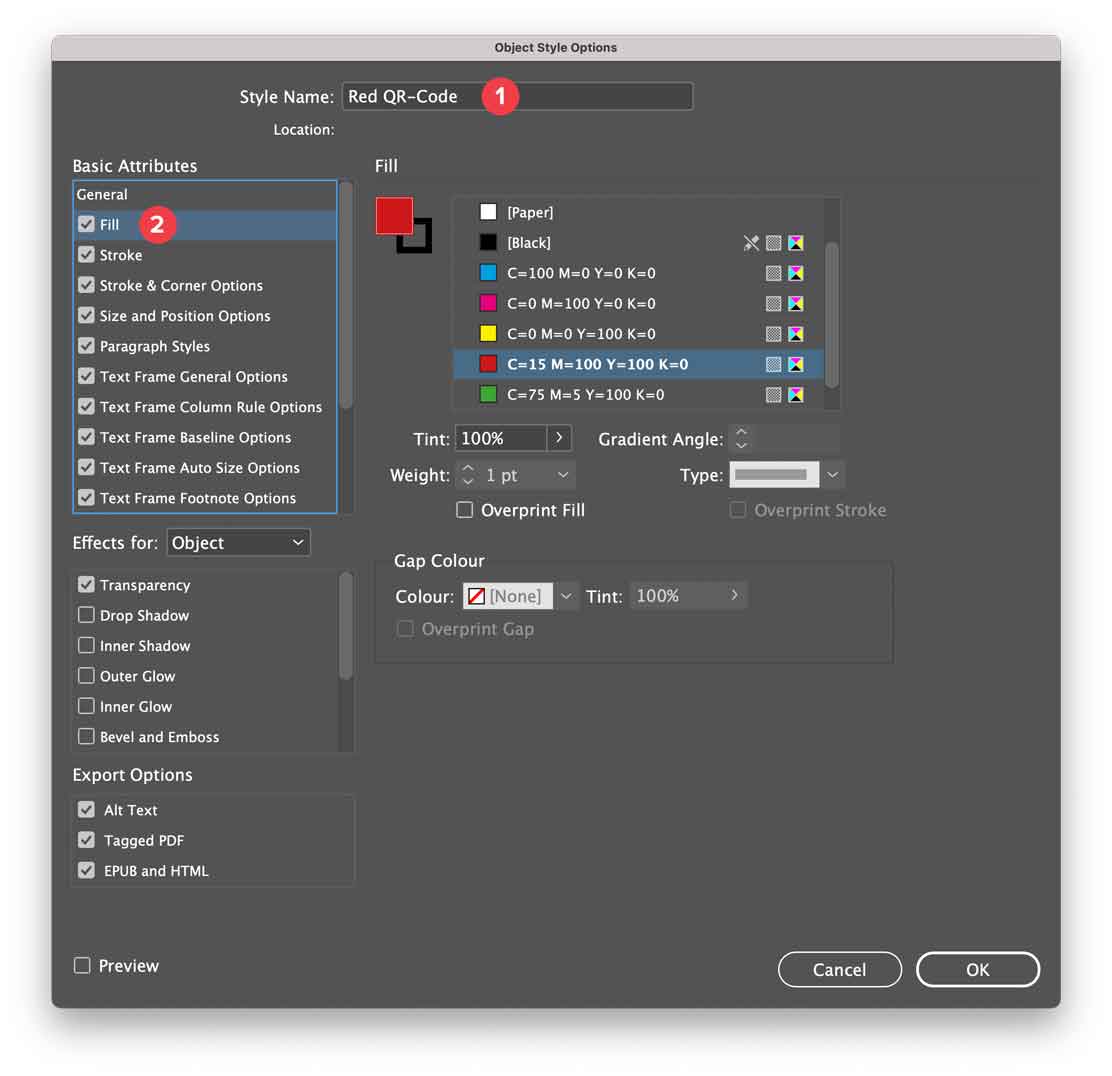Viewport: 1112px width, 1076px height.
Task: Click the CMYK mode icon on the [Black] row
Action: [796, 243]
